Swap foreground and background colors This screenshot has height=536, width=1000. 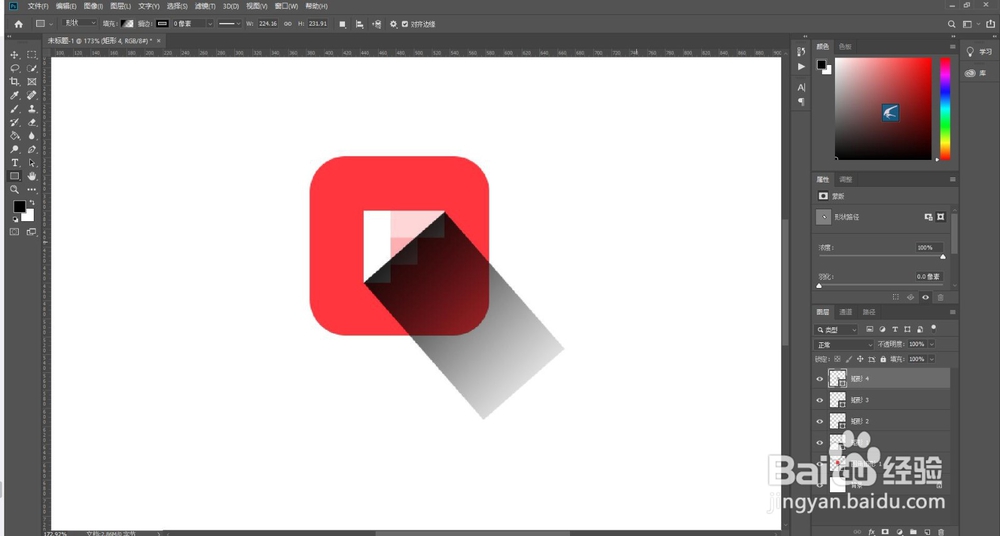(x=32, y=203)
